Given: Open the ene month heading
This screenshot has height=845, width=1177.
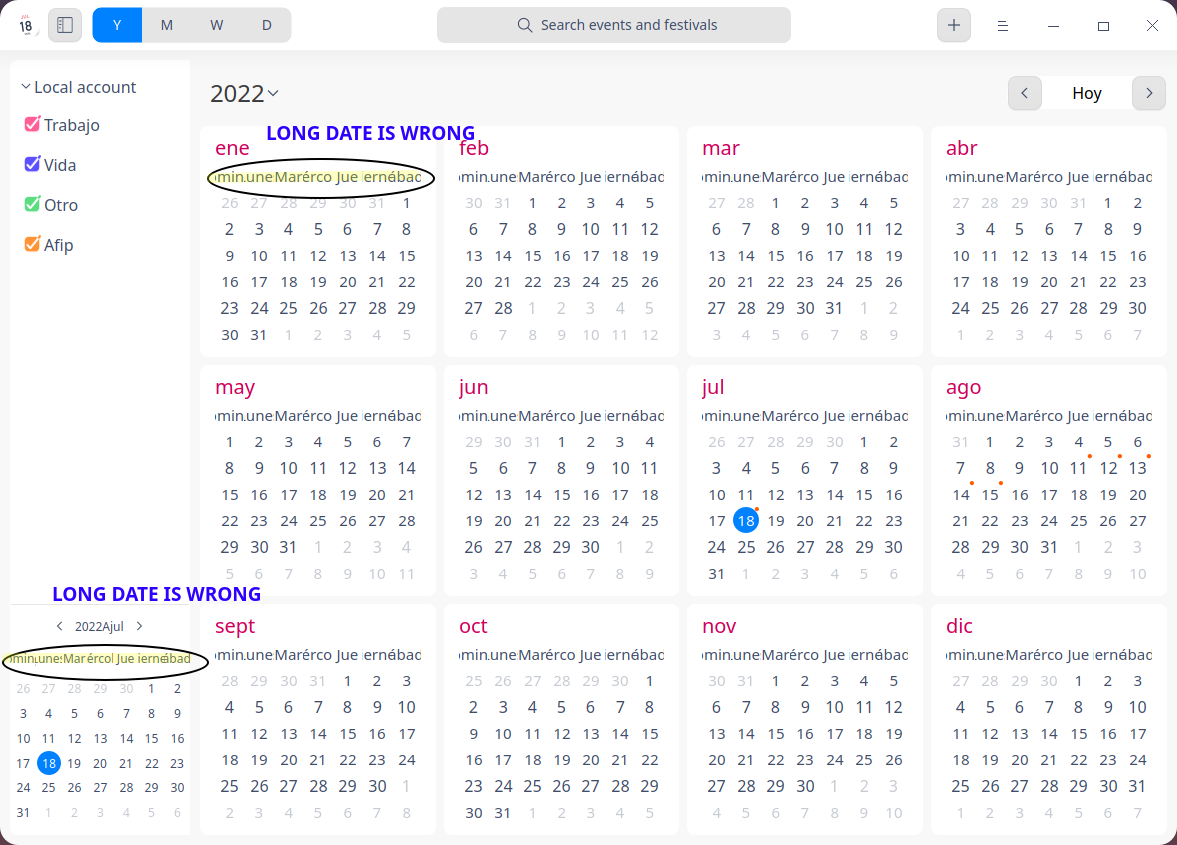Looking at the screenshot, I should (x=232, y=148).
